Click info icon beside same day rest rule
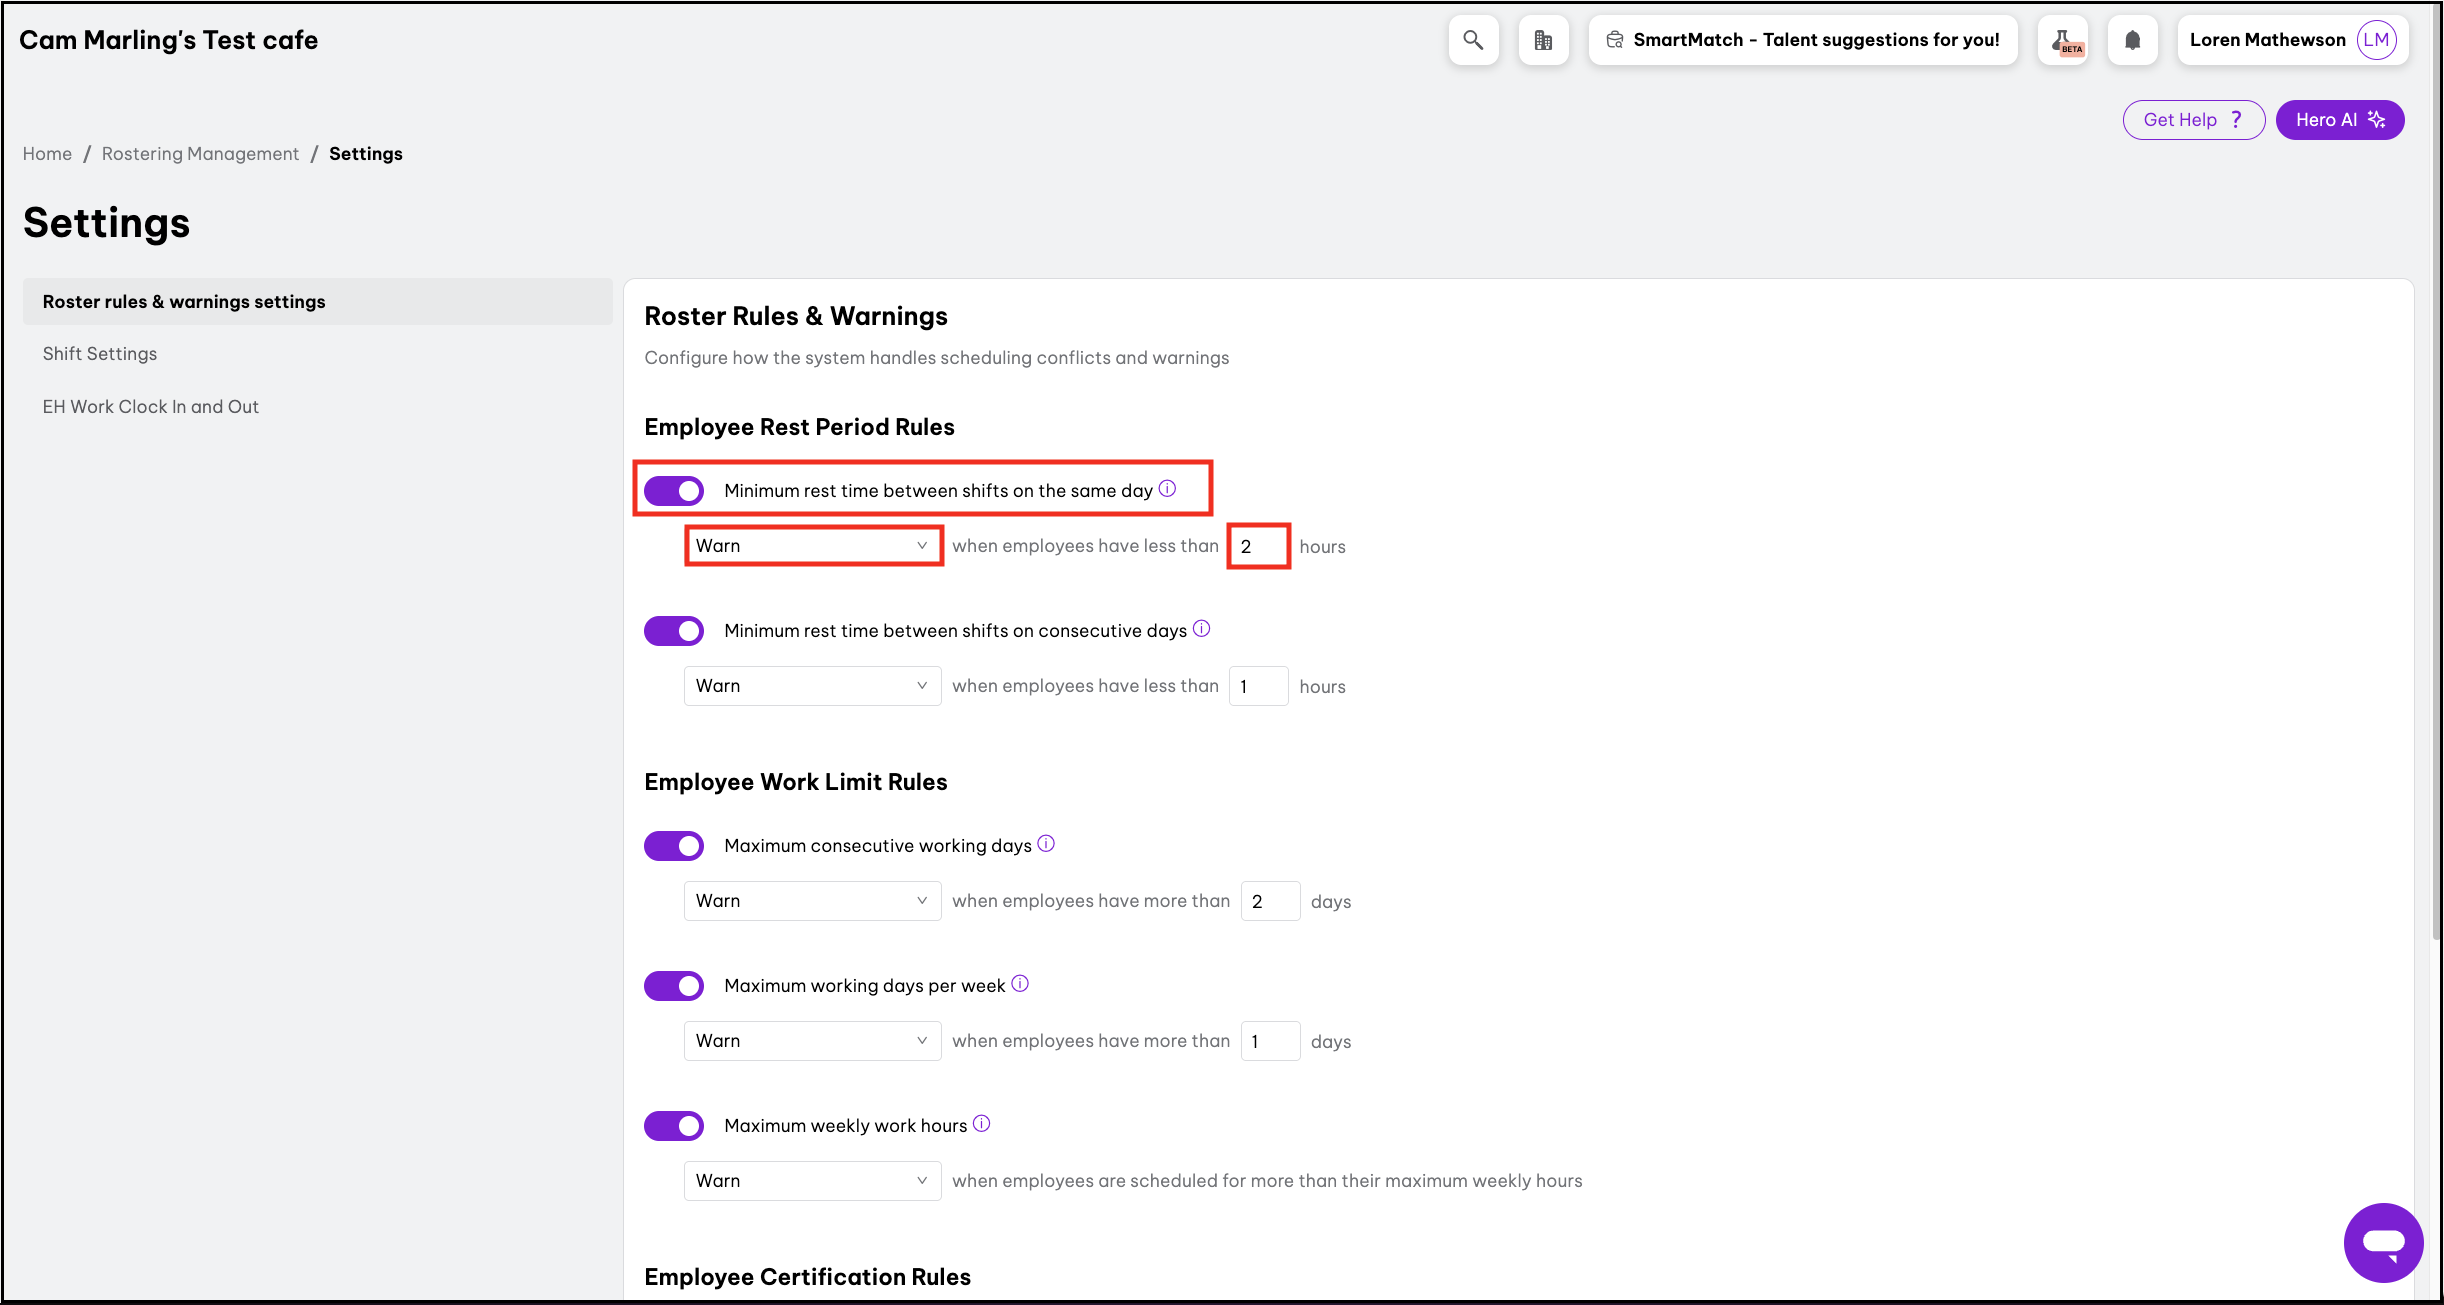This screenshot has width=2444, height=1305. [1167, 489]
